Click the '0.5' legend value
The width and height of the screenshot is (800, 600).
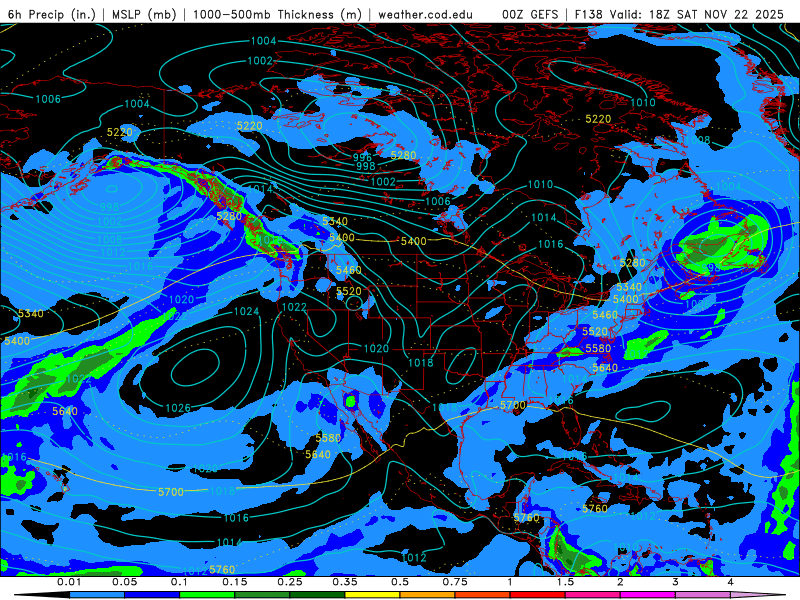400,582
